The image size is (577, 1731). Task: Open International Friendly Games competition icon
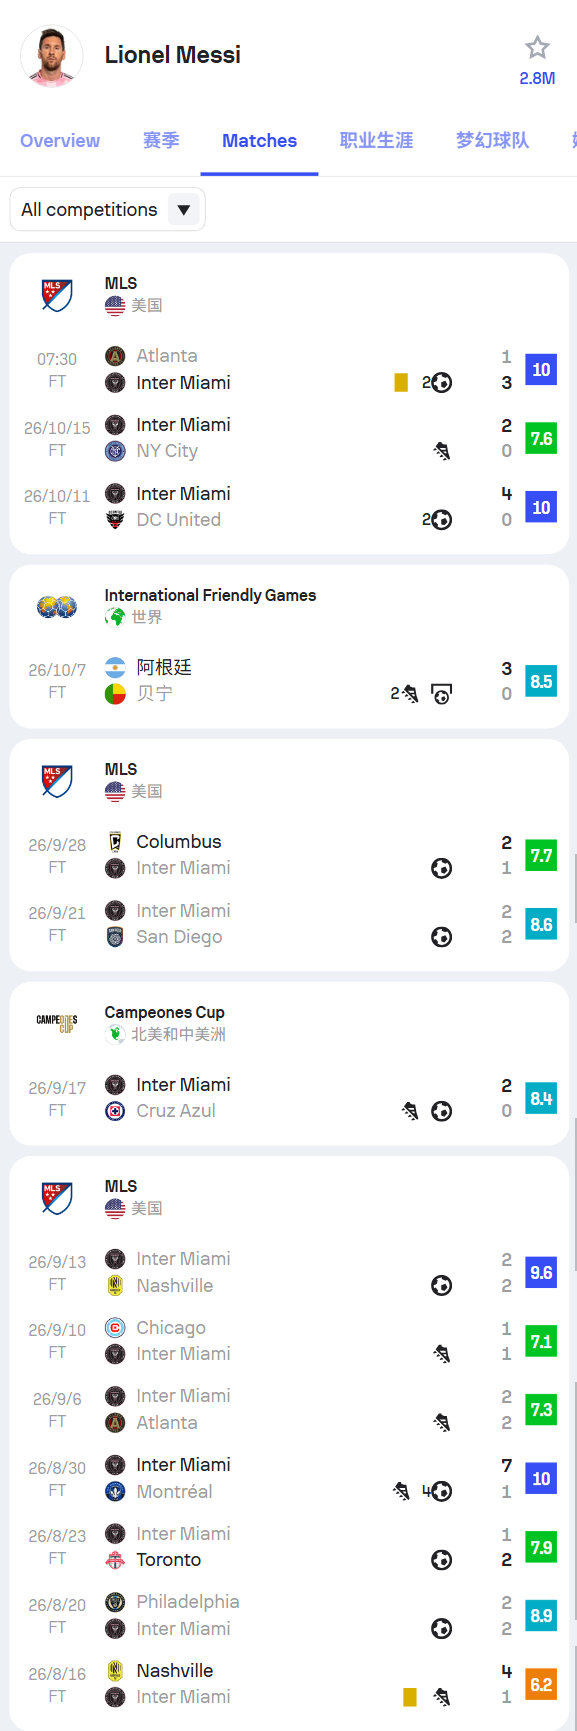click(57, 606)
